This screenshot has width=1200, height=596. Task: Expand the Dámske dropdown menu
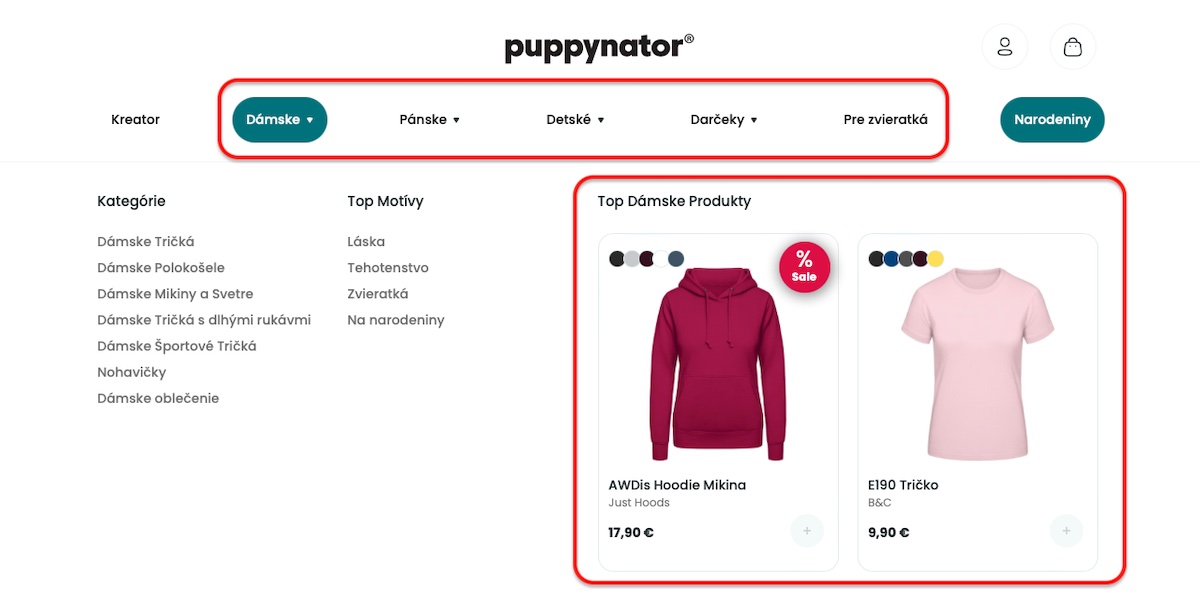(280, 120)
